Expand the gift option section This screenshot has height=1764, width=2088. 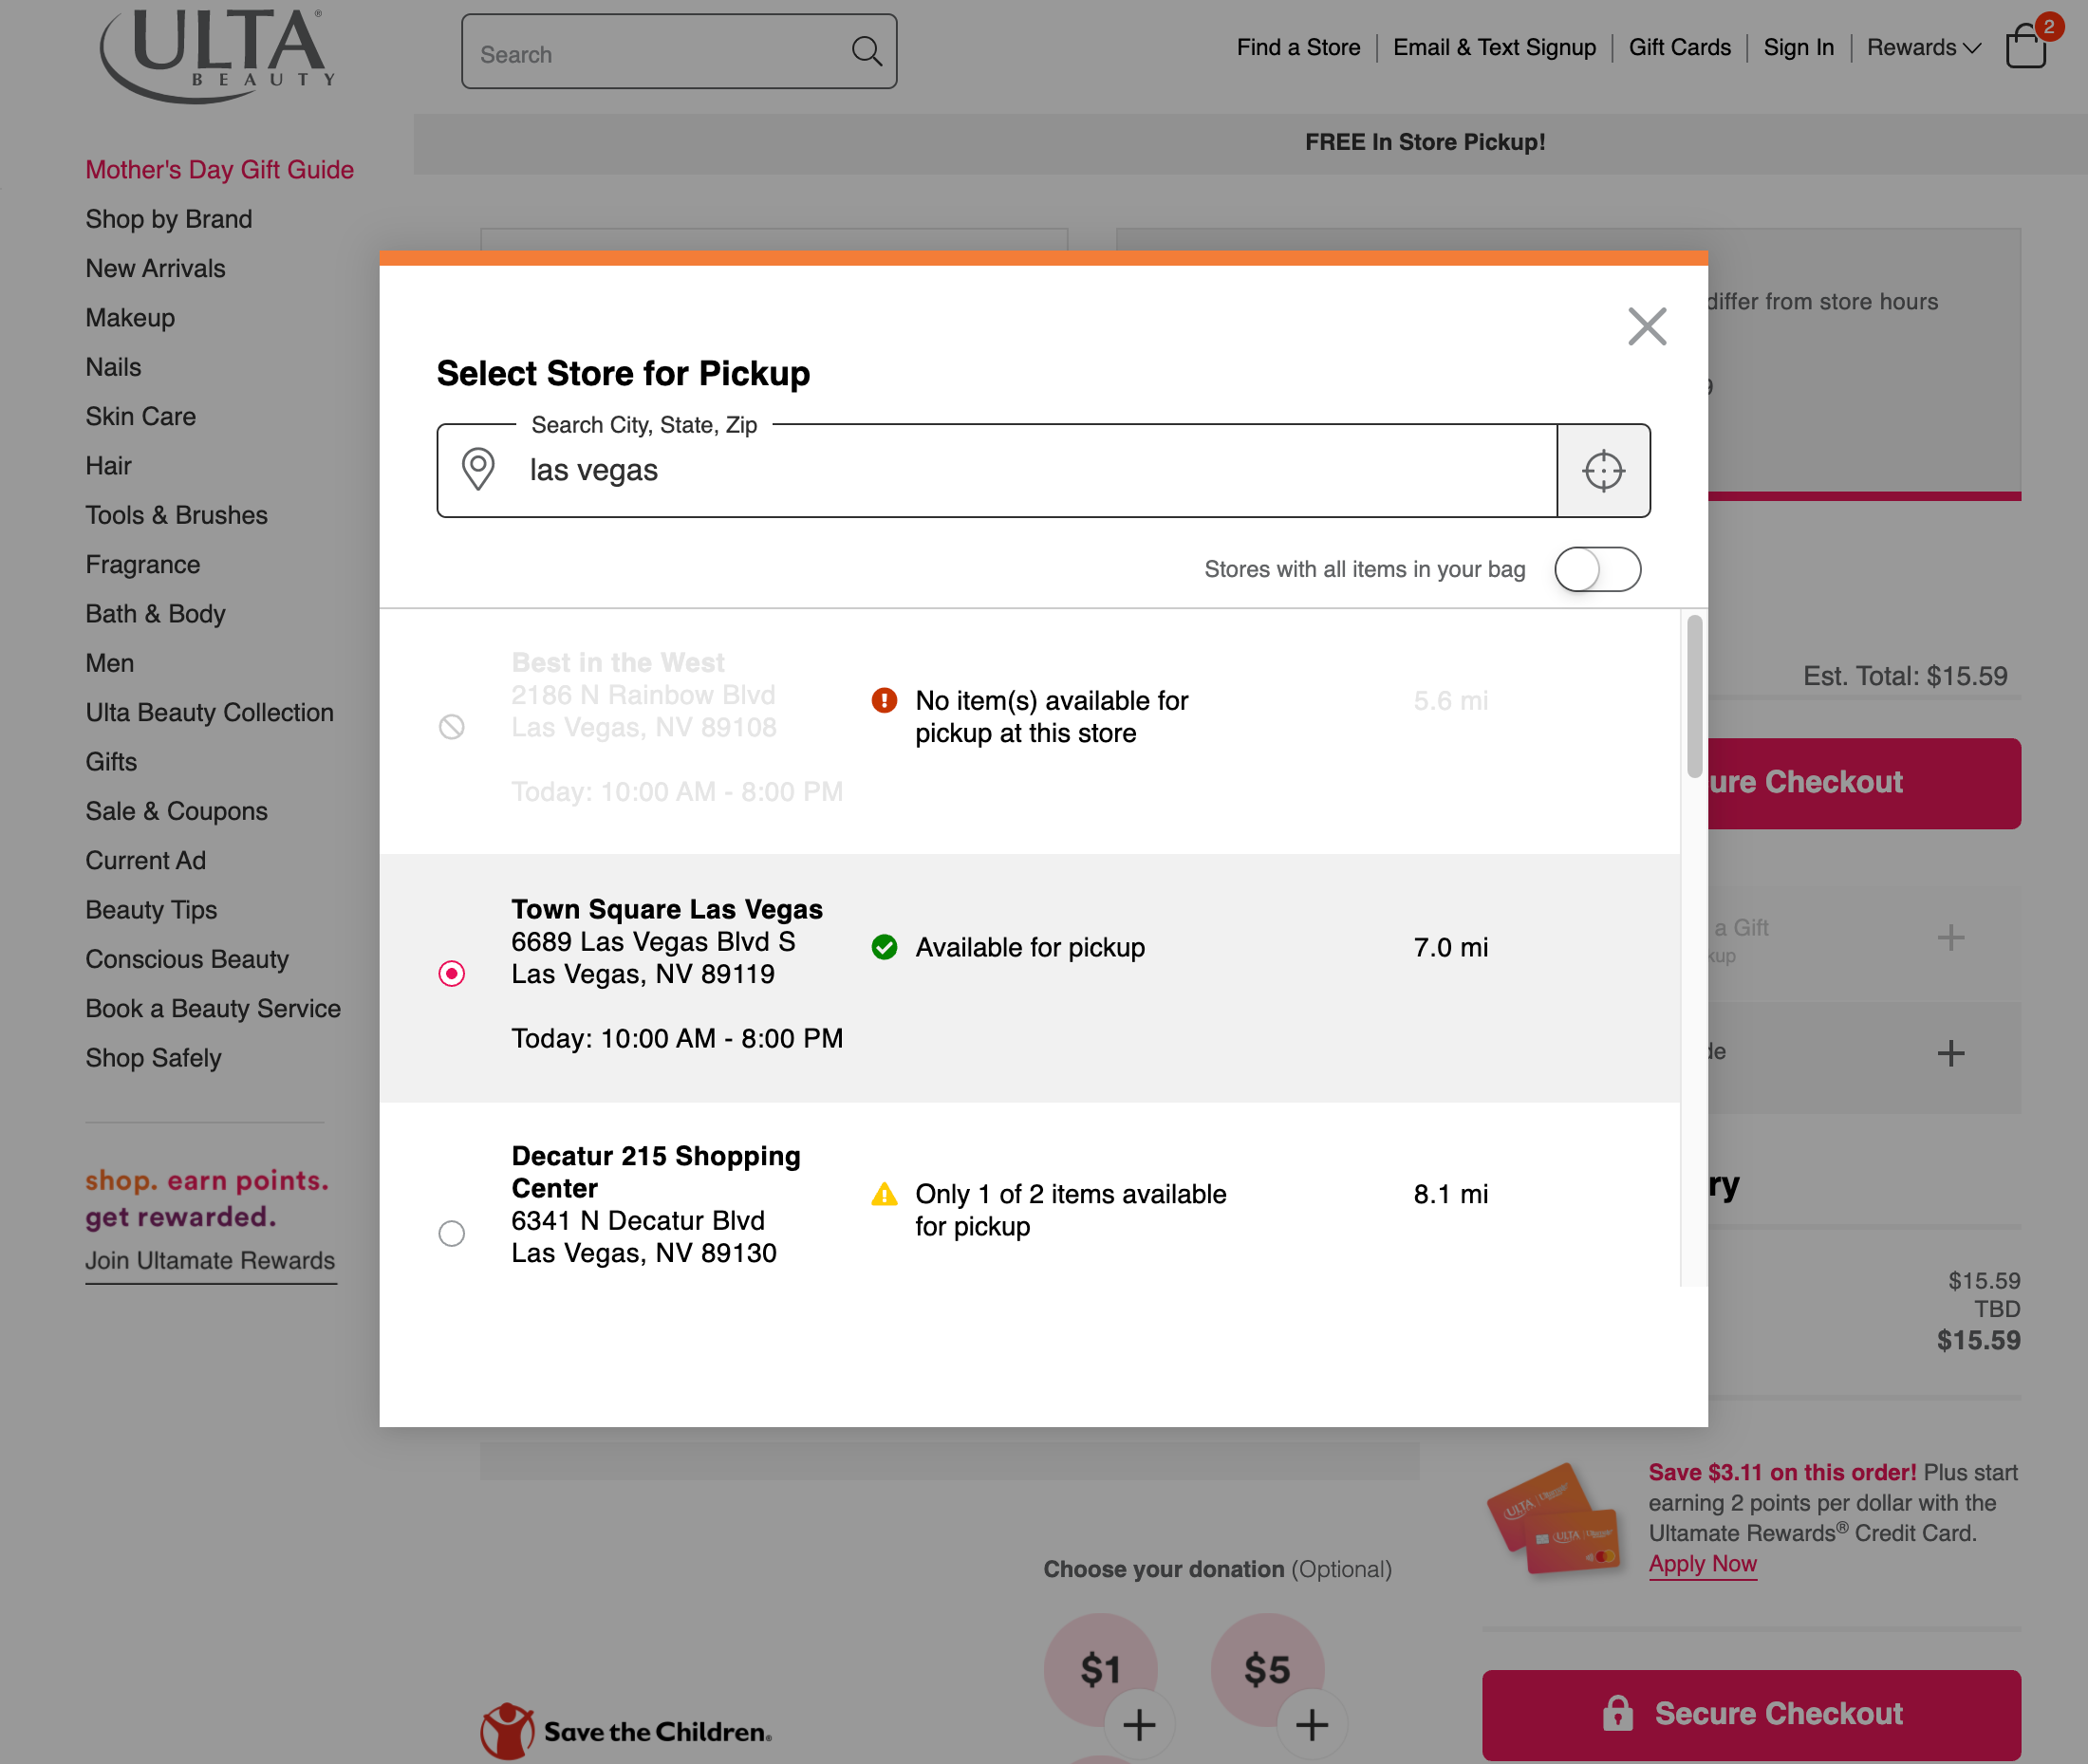(1949, 938)
